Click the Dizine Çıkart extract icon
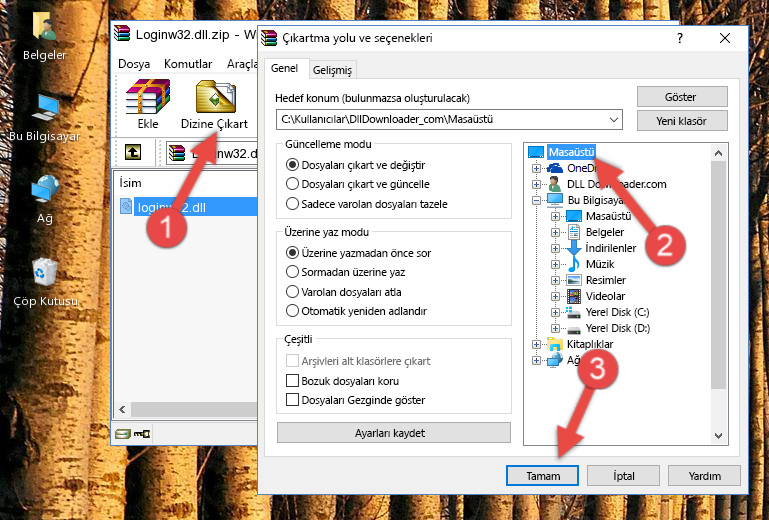 pyautogui.click(x=214, y=105)
